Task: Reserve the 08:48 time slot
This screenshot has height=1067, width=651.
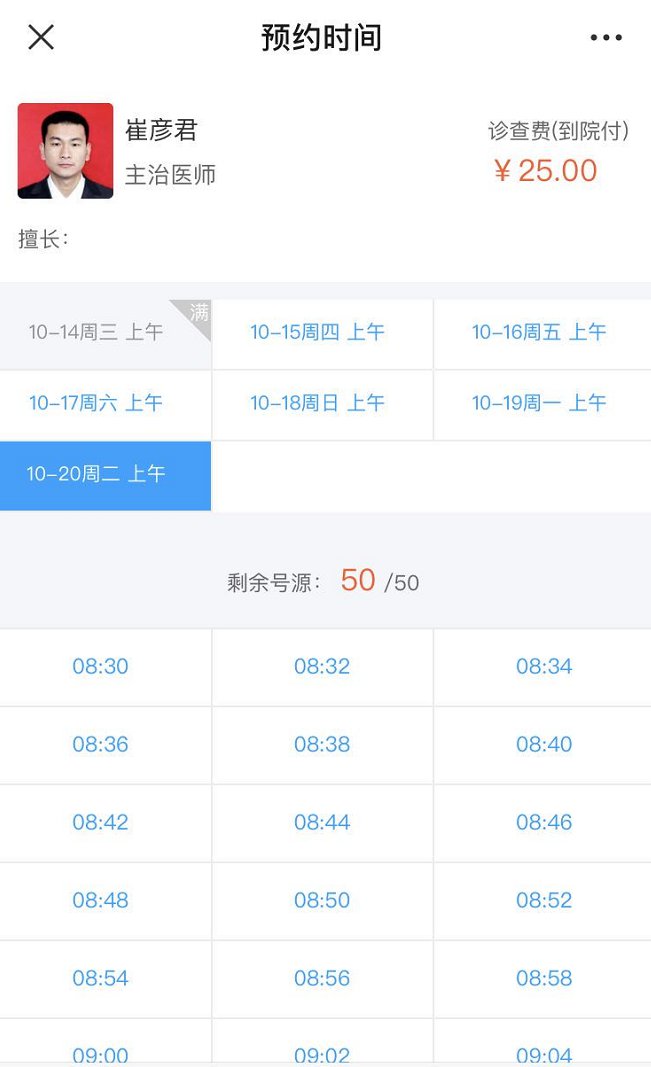Action: (x=100, y=901)
